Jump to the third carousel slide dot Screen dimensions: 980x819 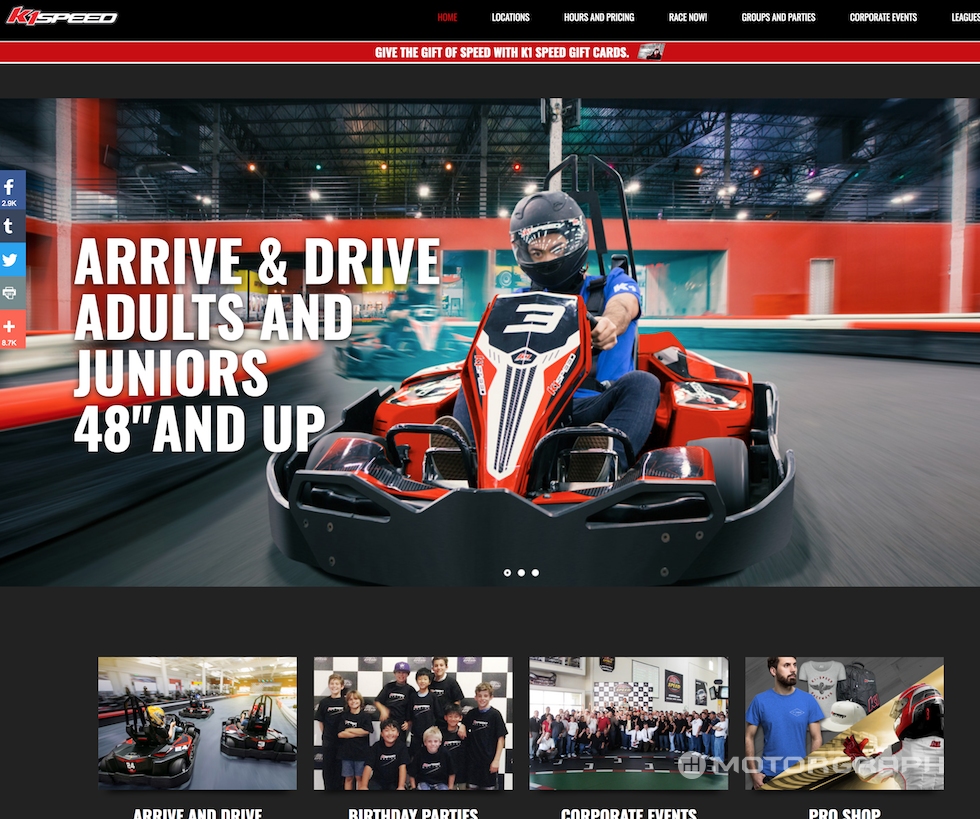tap(535, 573)
